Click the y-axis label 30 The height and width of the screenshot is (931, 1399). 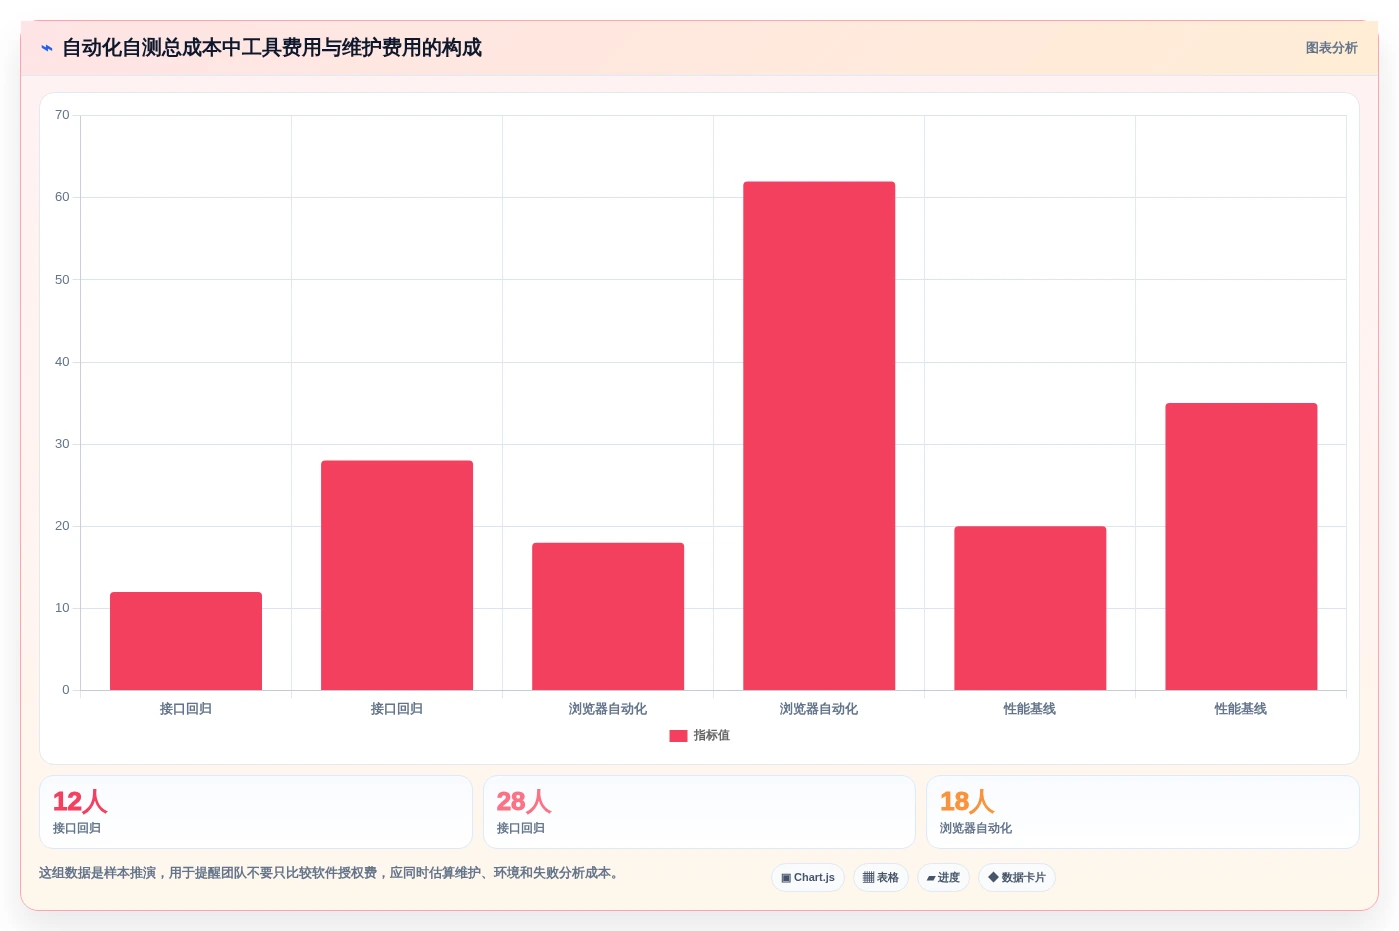click(x=62, y=444)
